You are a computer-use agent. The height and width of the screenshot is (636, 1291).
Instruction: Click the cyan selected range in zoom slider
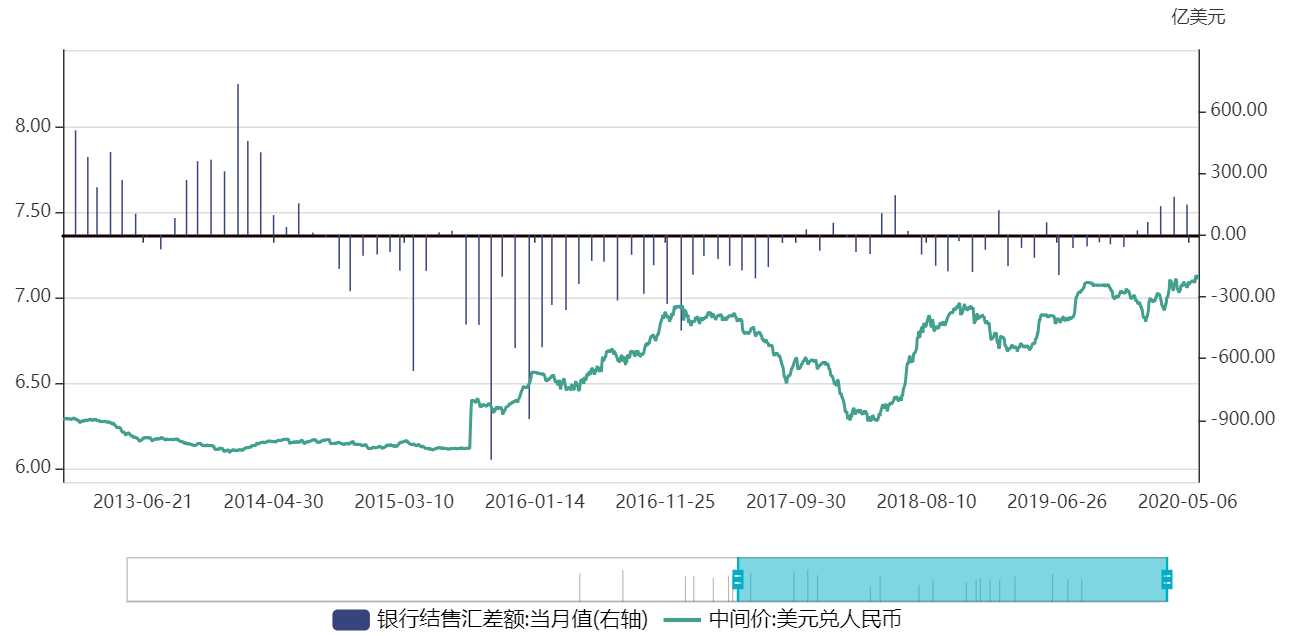(950, 579)
